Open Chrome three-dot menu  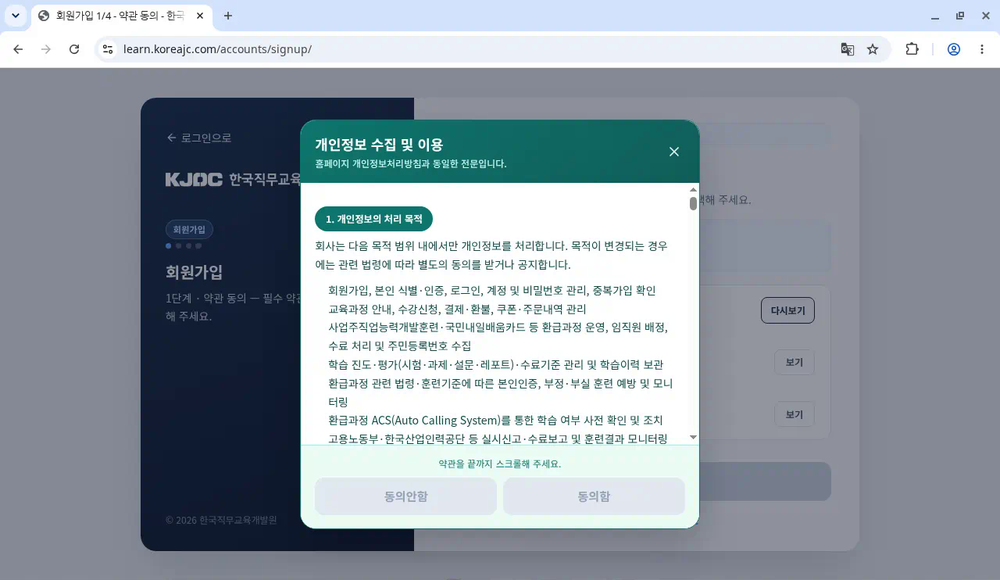pyautogui.click(x=982, y=49)
